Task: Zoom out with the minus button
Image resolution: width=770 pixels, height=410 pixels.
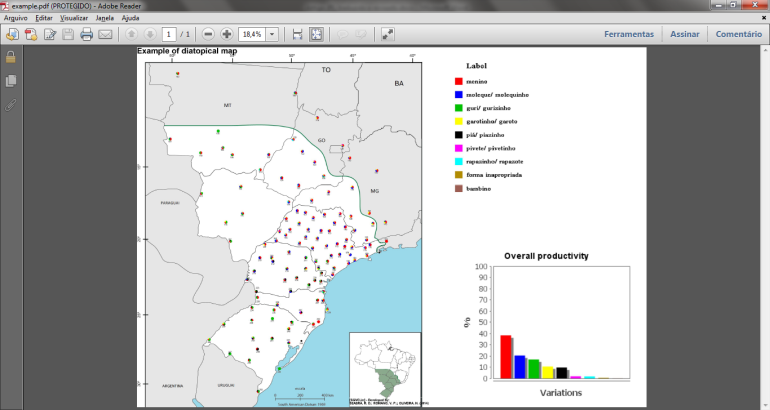Action: 208,34
